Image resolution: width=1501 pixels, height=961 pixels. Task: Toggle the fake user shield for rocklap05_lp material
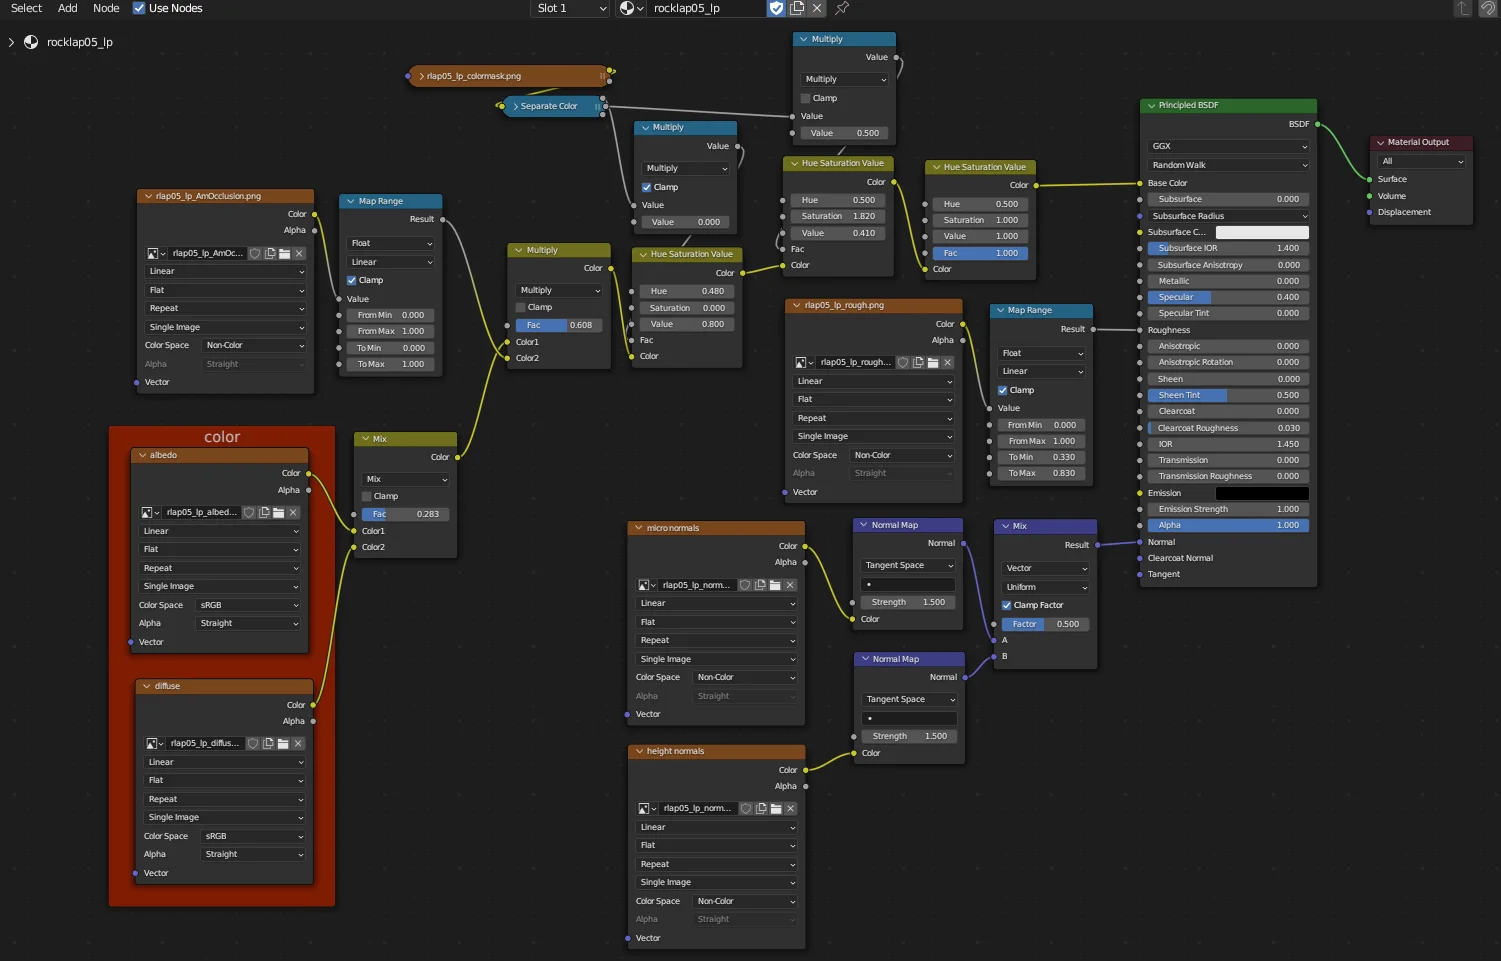point(776,8)
